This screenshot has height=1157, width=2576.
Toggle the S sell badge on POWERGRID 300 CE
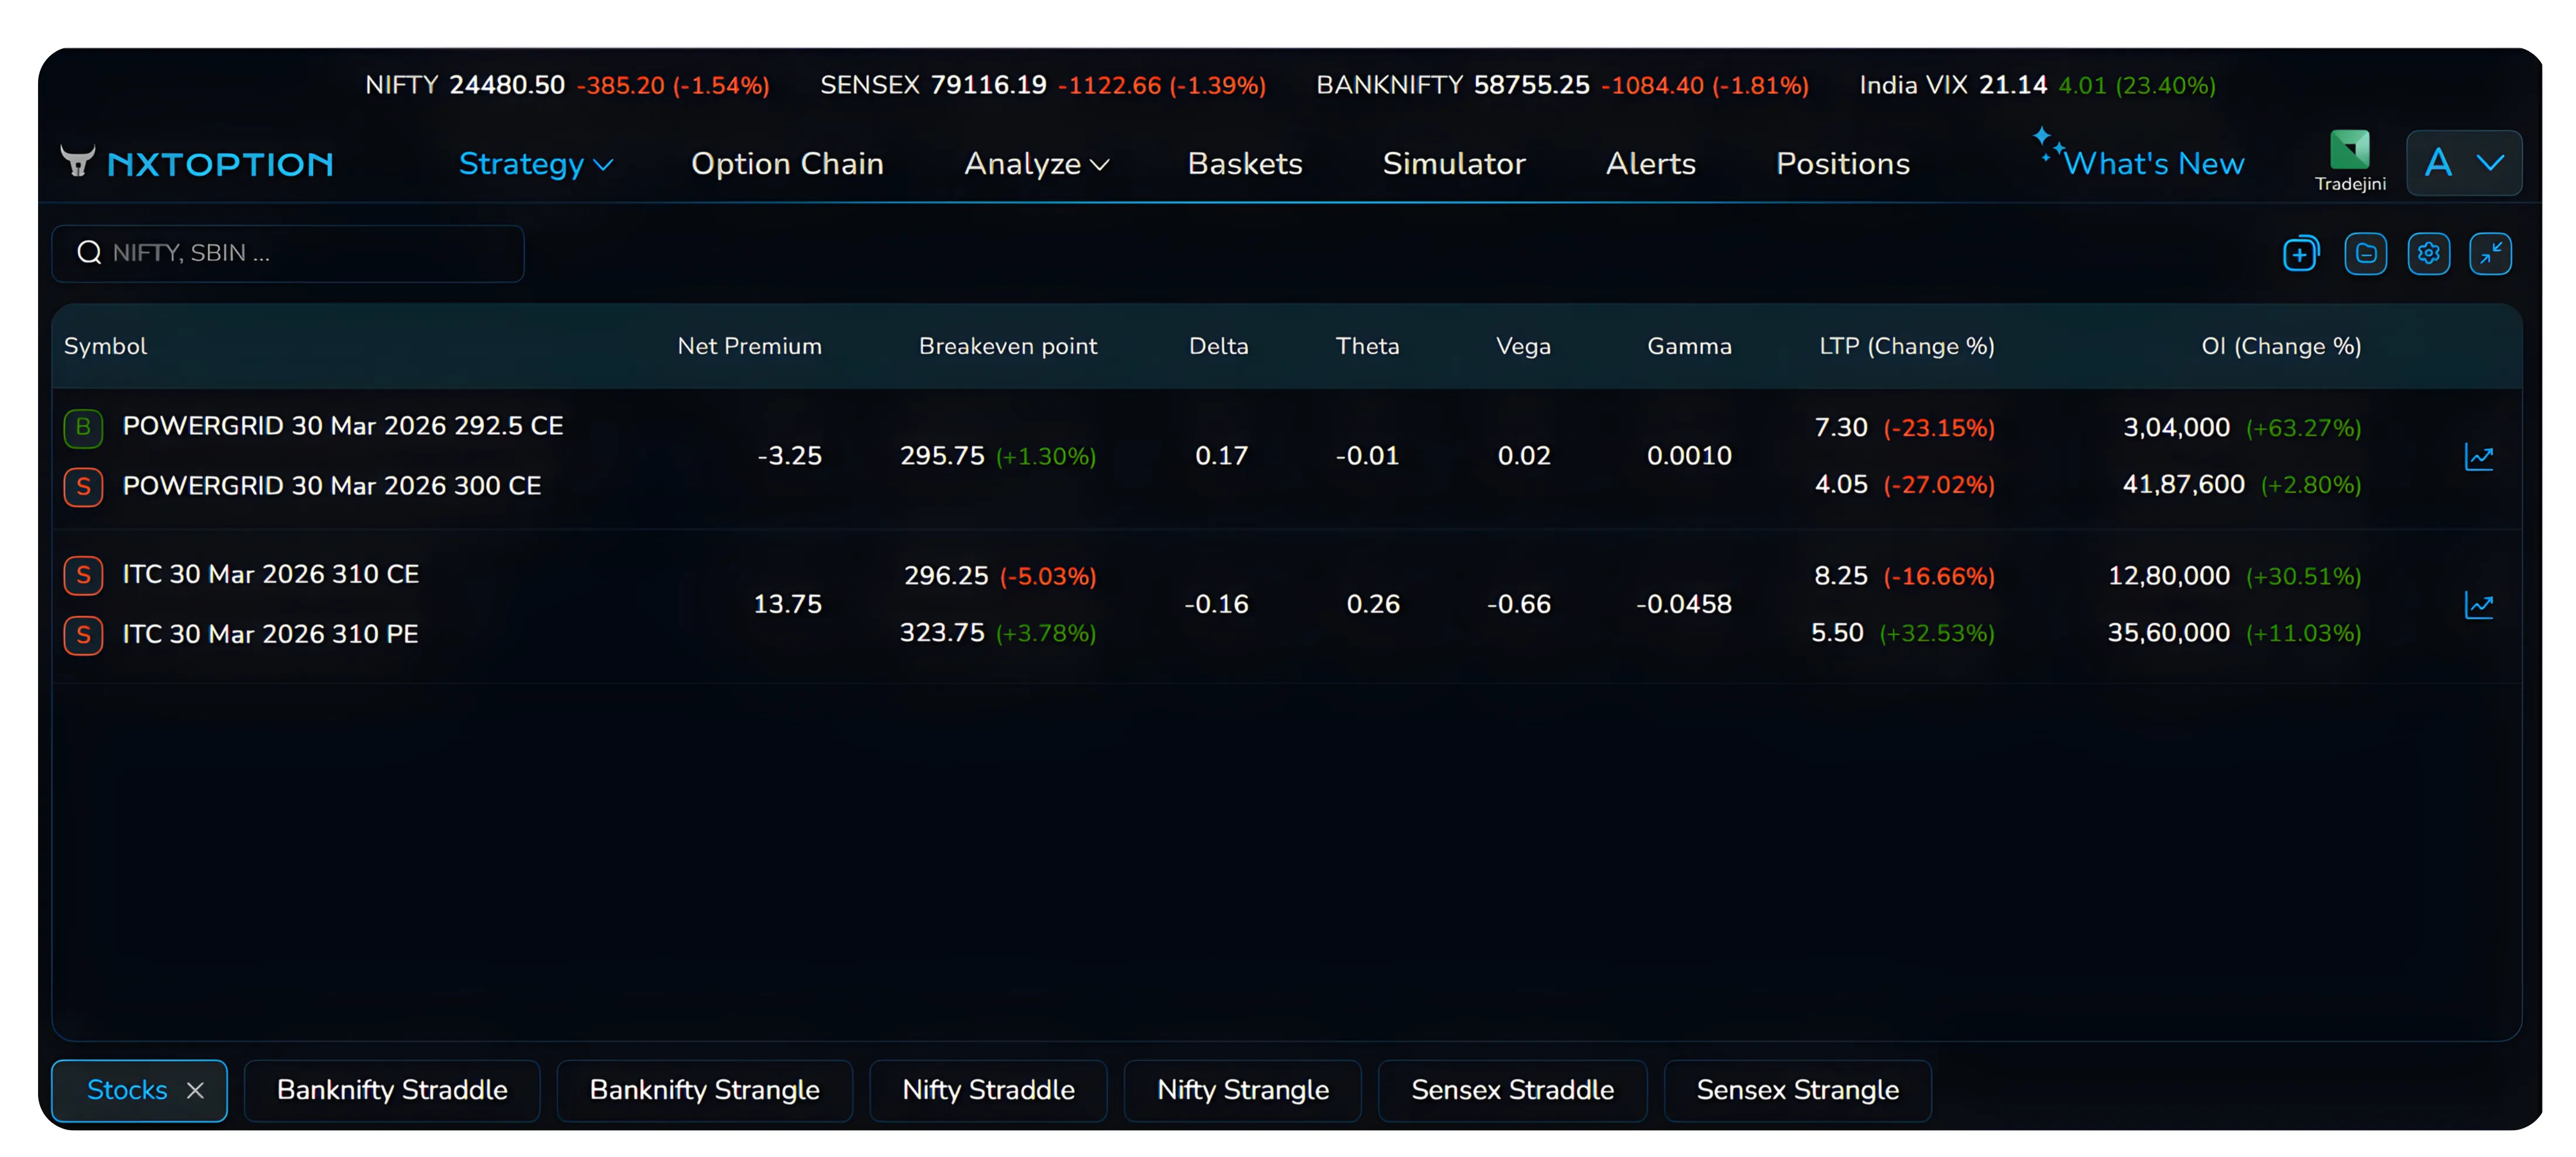click(83, 487)
